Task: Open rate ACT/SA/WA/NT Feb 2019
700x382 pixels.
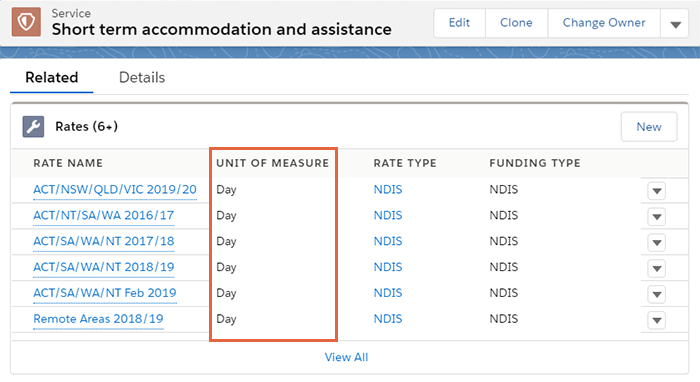Action: (x=105, y=293)
